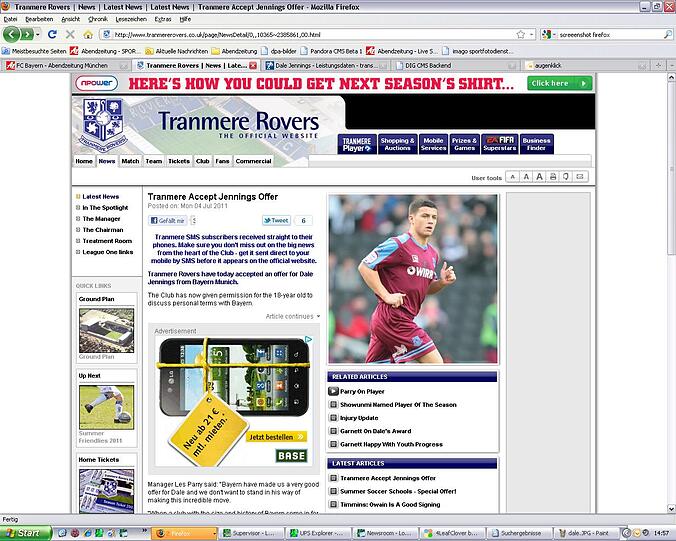
Task: Choose smallest text size user tool
Action: tap(512, 177)
